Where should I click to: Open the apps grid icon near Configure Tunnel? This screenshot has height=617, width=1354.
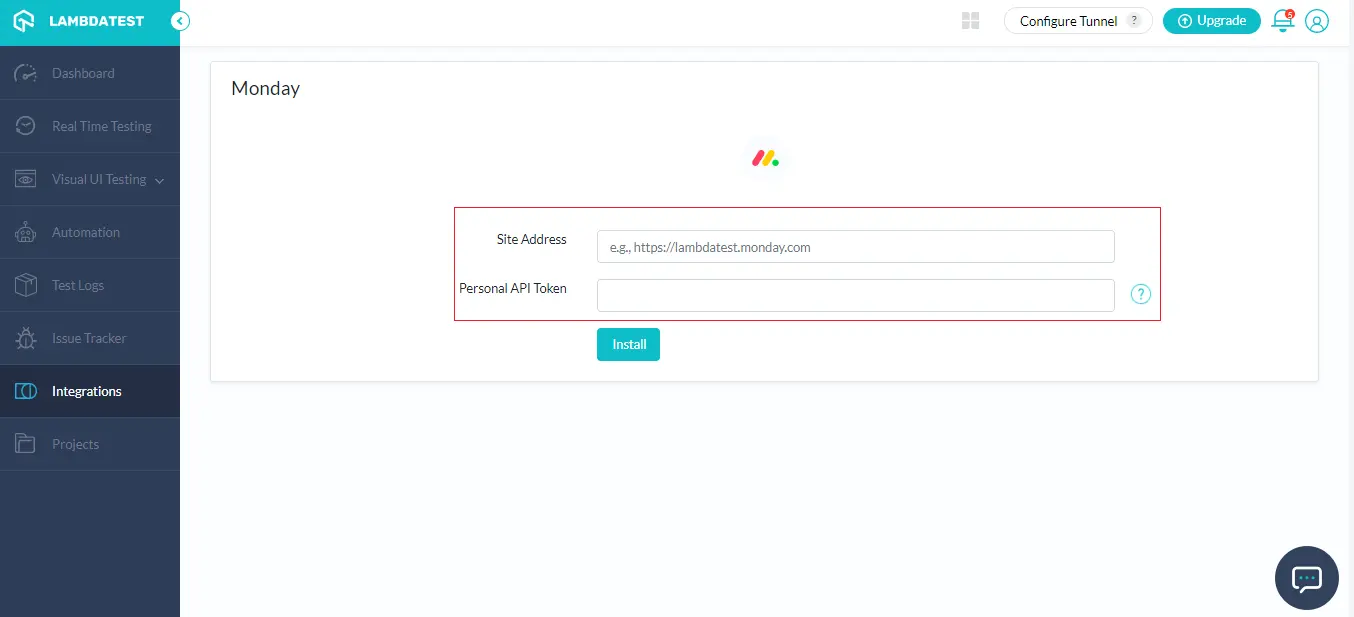click(970, 20)
